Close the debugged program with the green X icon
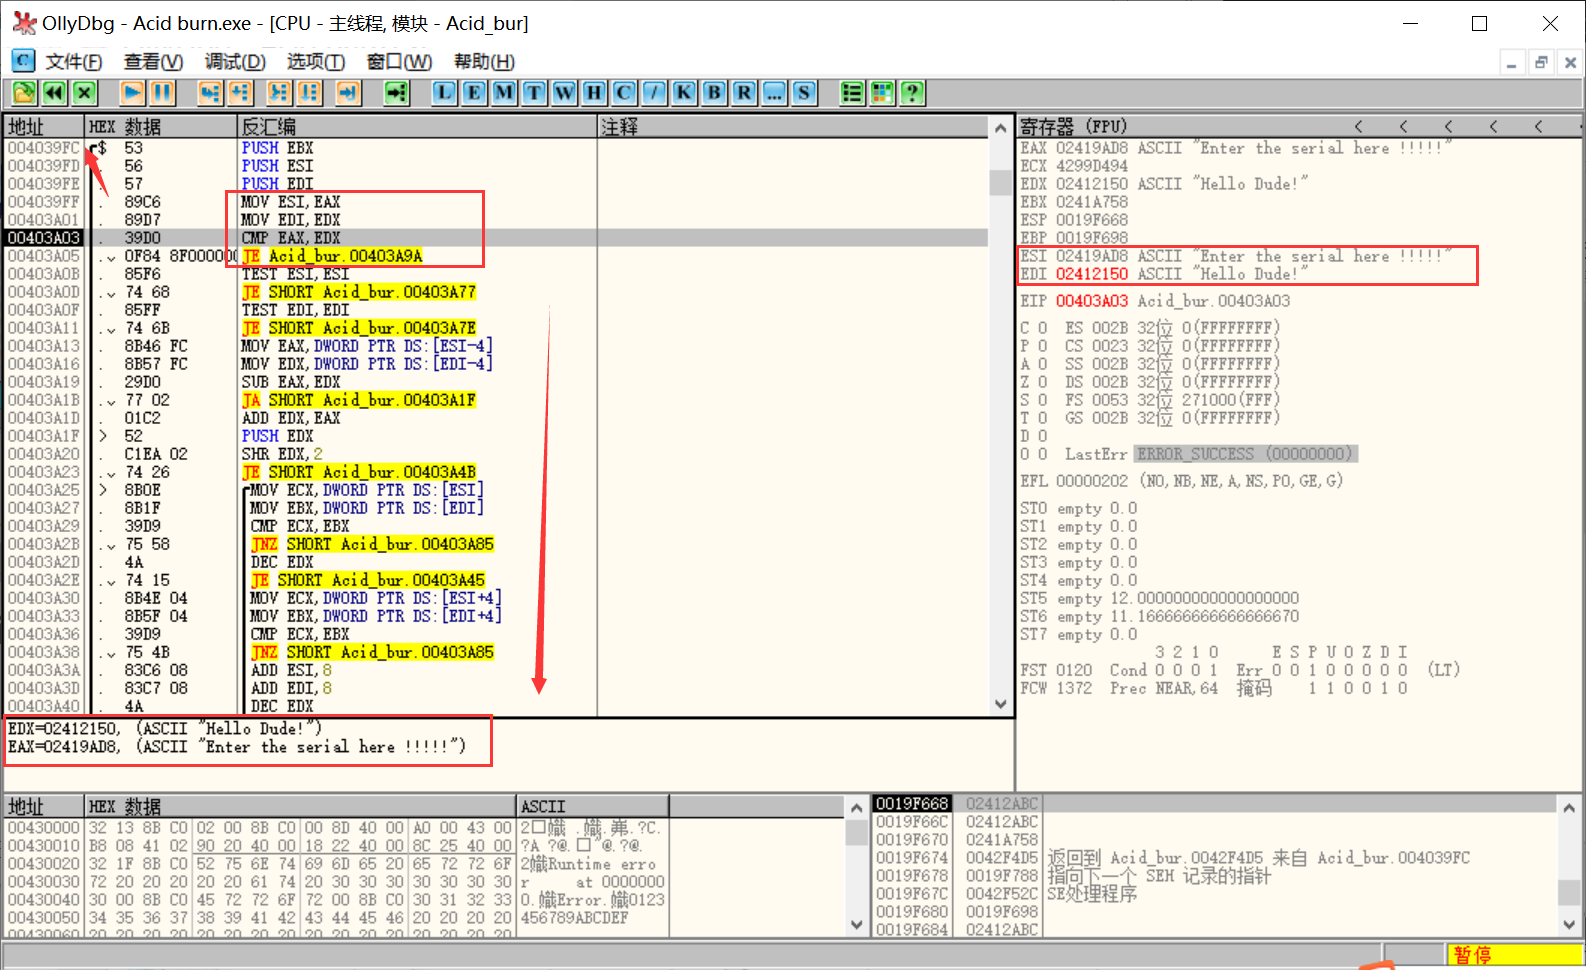Image resolution: width=1586 pixels, height=970 pixels. pos(84,93)
